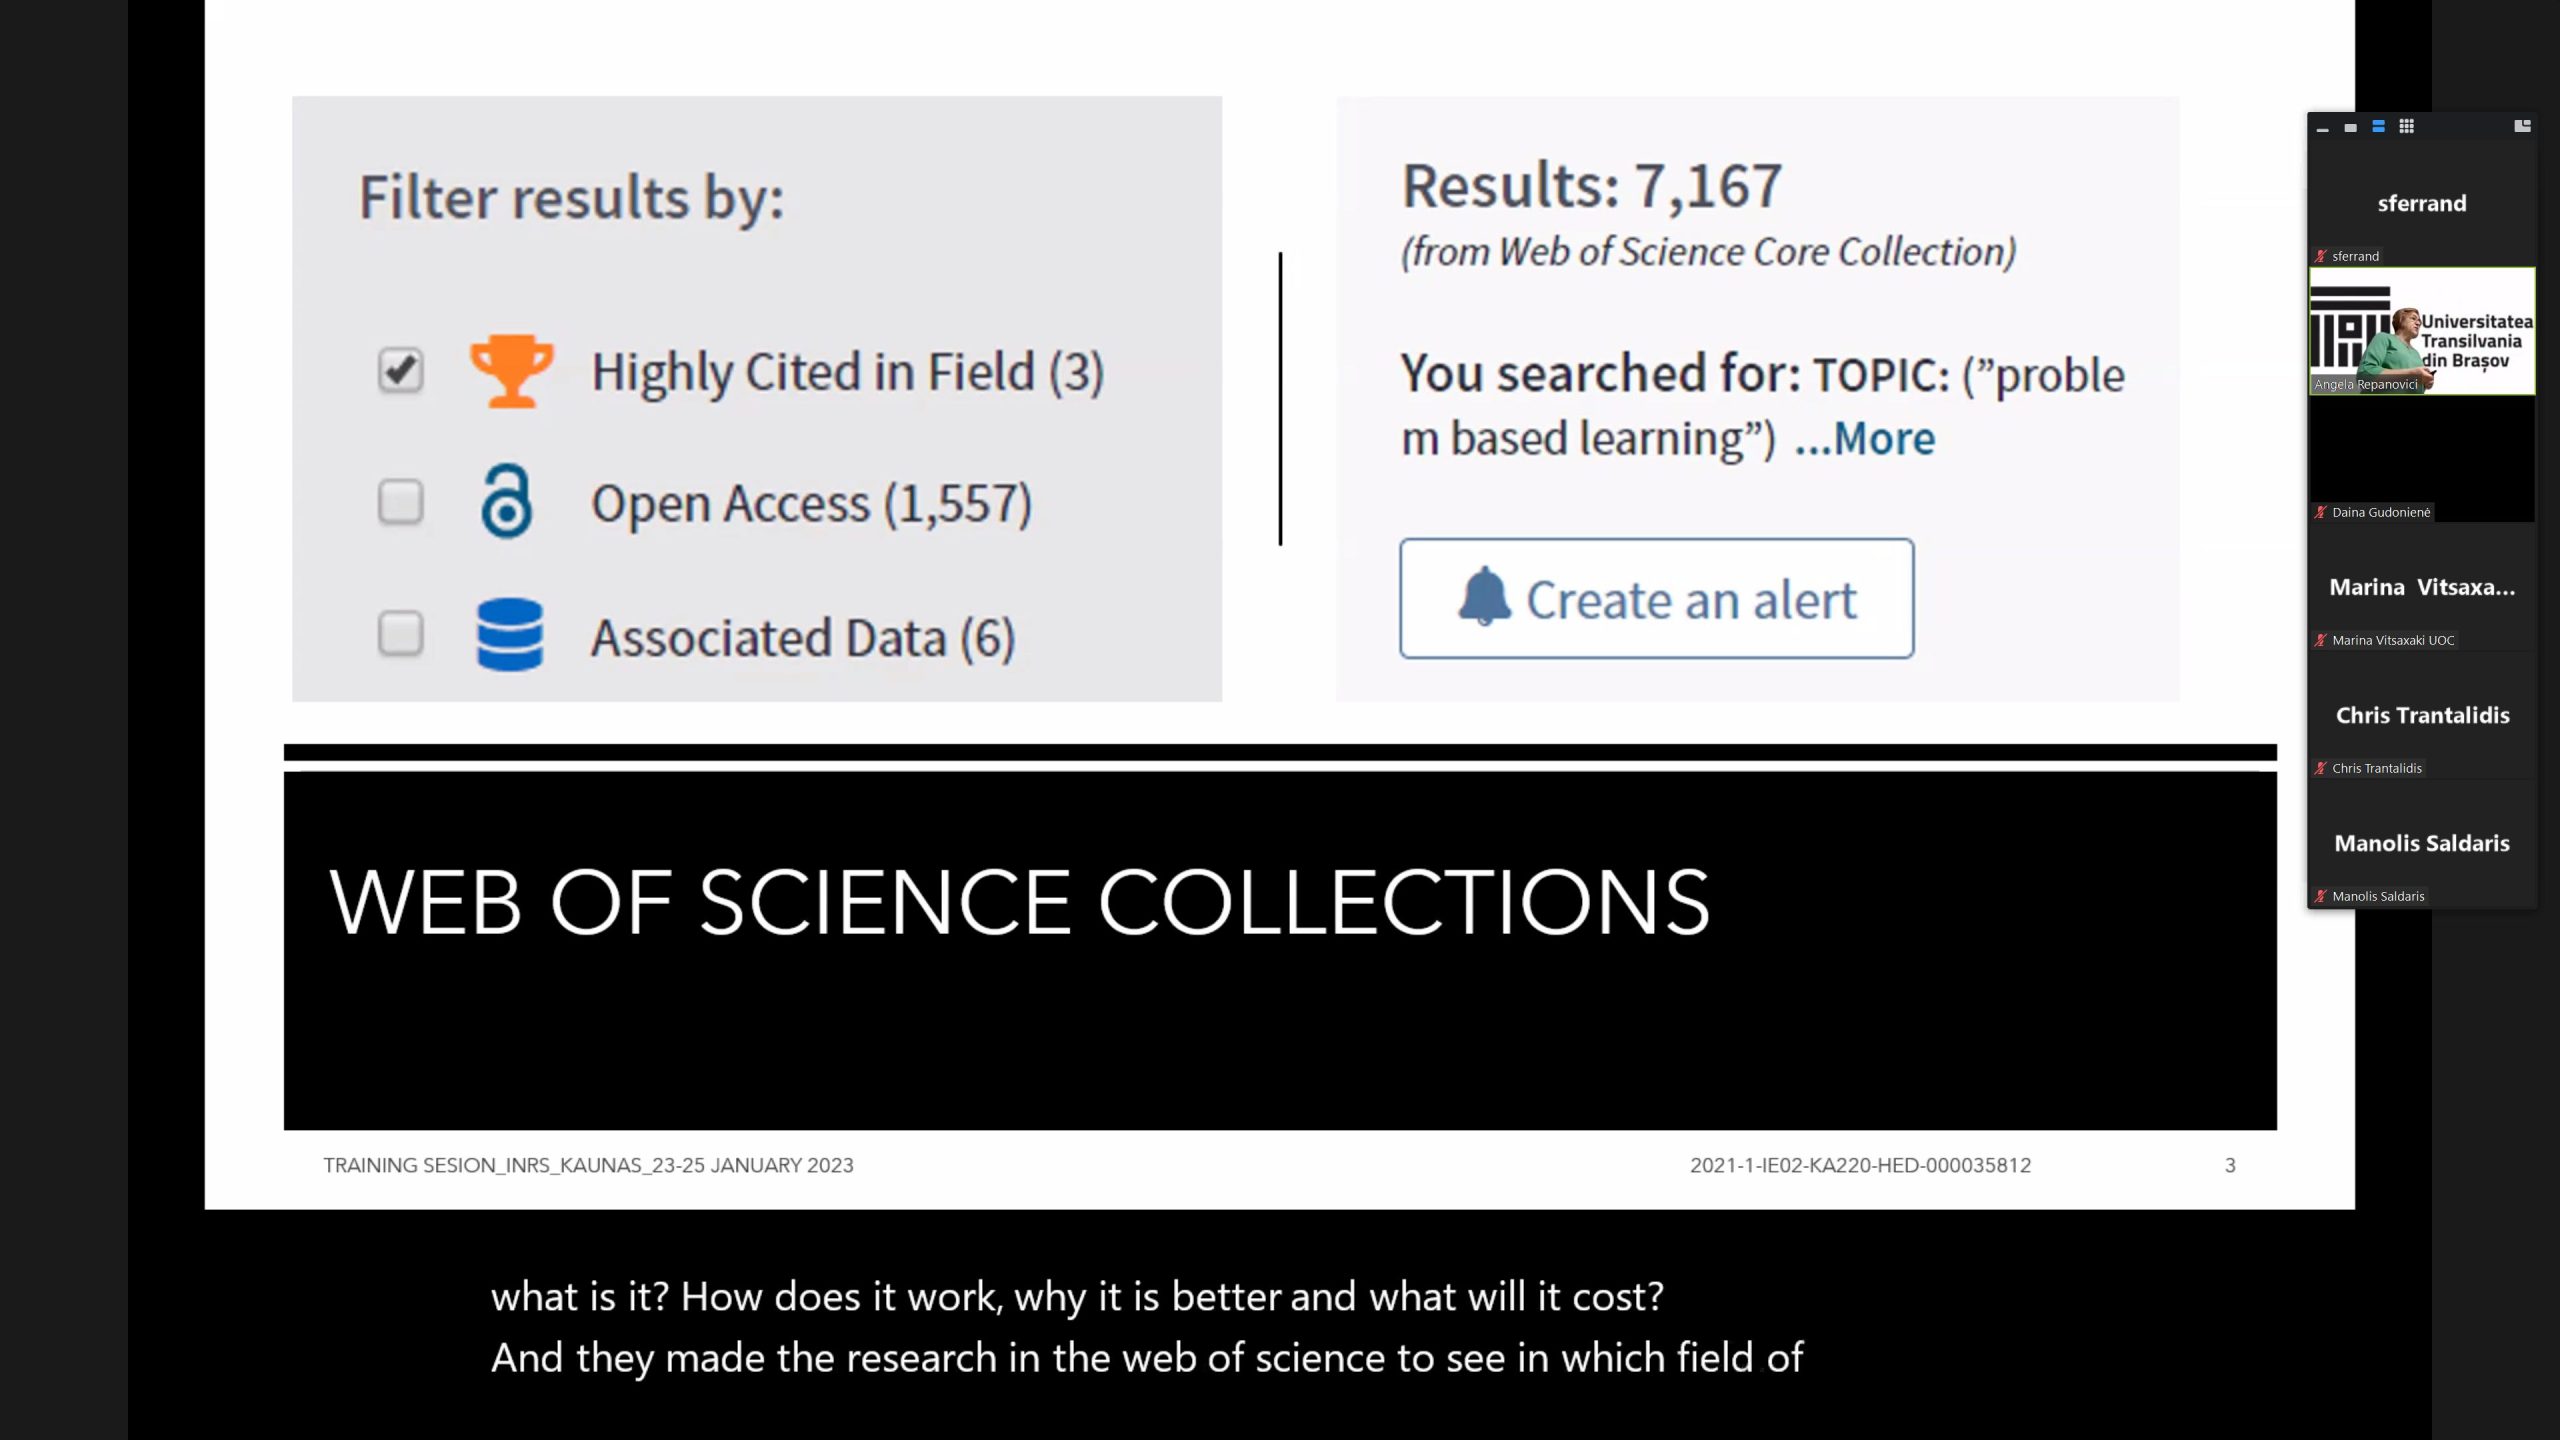
Task: Select the sferrand participant tile
Action: (x=2421, y=204)
